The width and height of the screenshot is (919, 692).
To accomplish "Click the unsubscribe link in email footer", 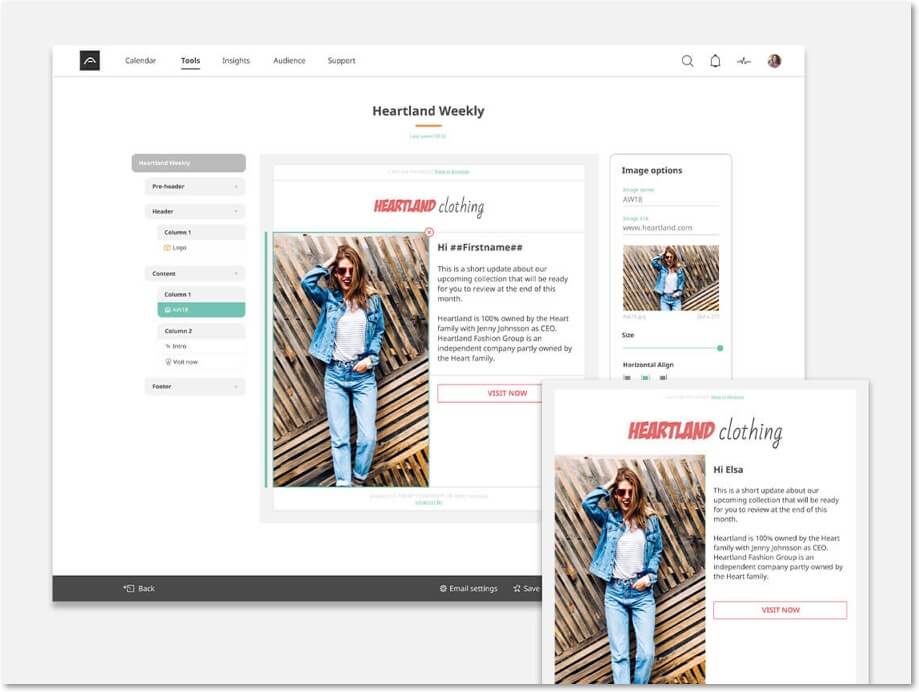I will (x=429, y=503).
